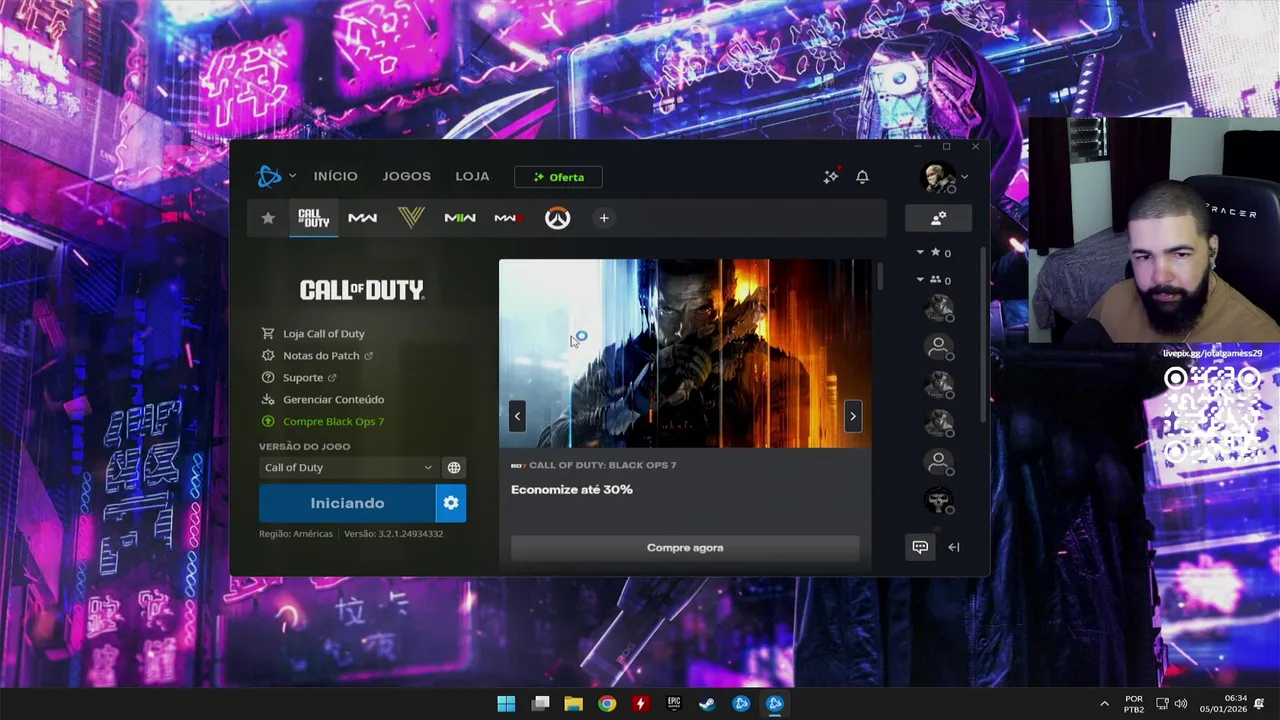This screenshot has height=720, width=1280.
Task: Click the news panel scrollbar
Action: point(880,277)
